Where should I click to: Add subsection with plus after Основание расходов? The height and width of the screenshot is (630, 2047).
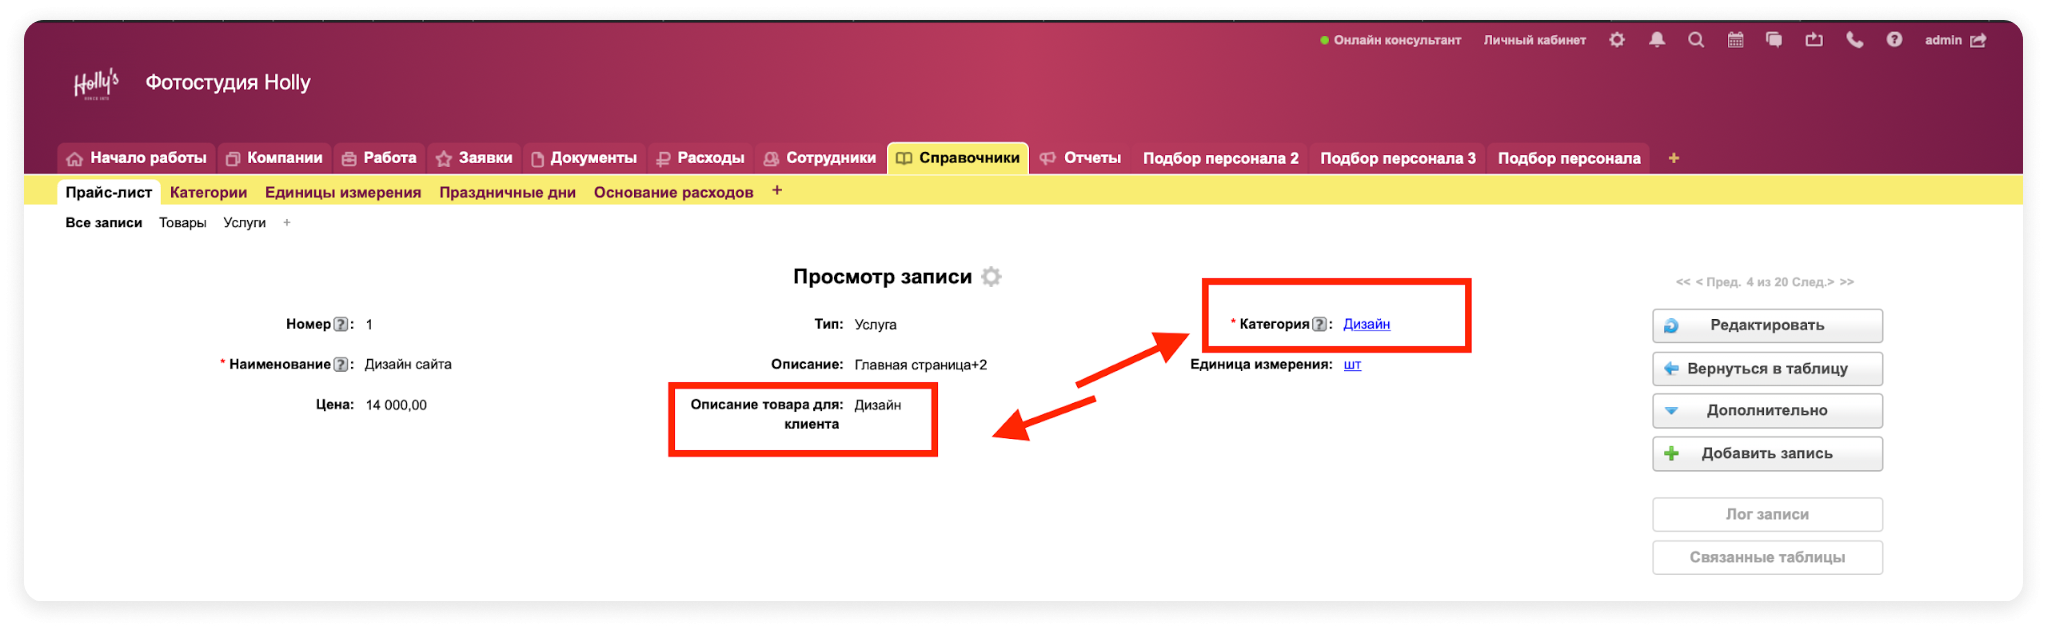777,191
